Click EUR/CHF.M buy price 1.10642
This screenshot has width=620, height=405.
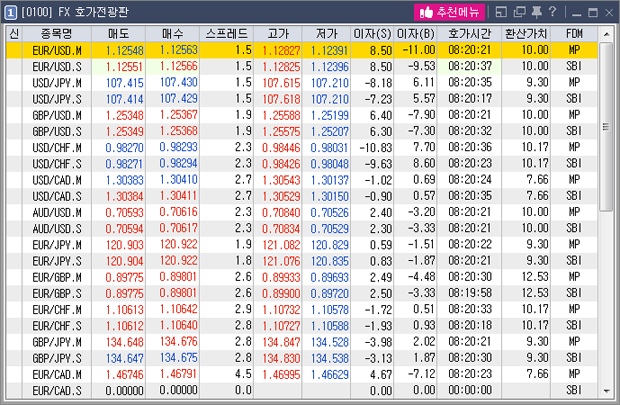pos(178,310)
